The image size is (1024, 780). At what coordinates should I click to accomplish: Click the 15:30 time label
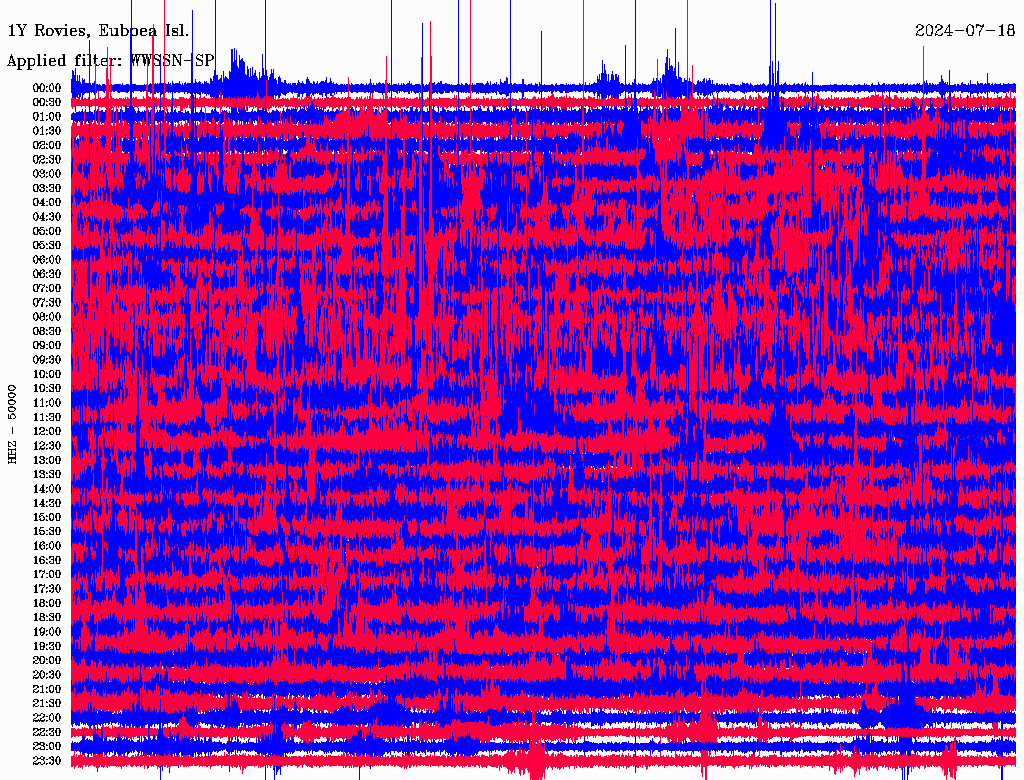tap(47, 532)
